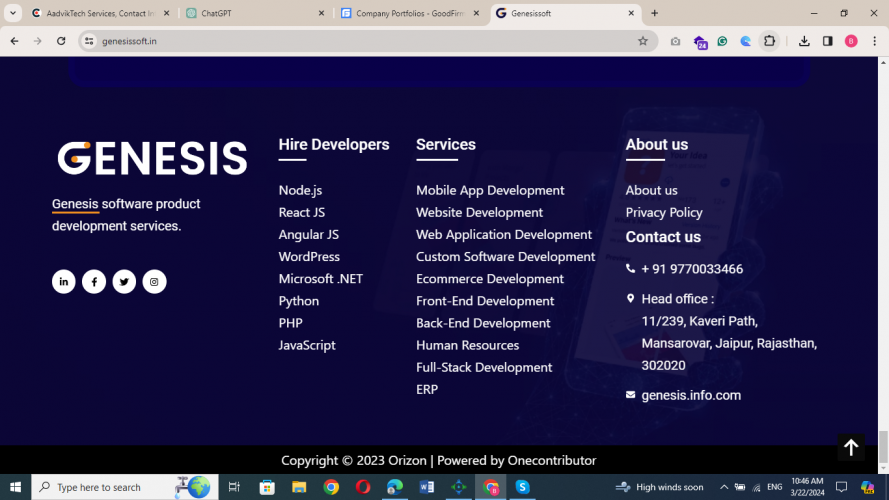Open the Windows Start menu
The width and height of the screenshot is (889, 500).
tap(15, 487)
